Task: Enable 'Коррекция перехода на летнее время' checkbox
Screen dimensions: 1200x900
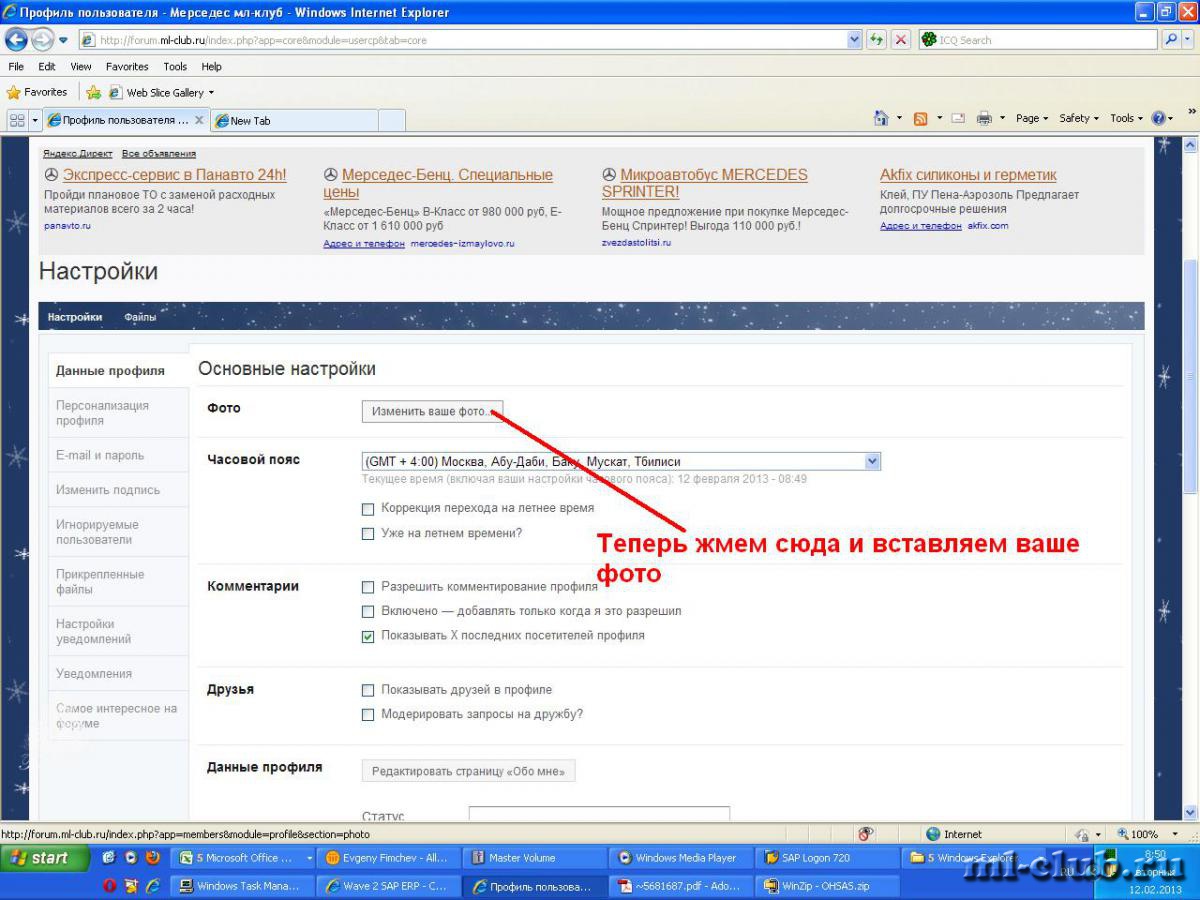Action: (368, 509)
